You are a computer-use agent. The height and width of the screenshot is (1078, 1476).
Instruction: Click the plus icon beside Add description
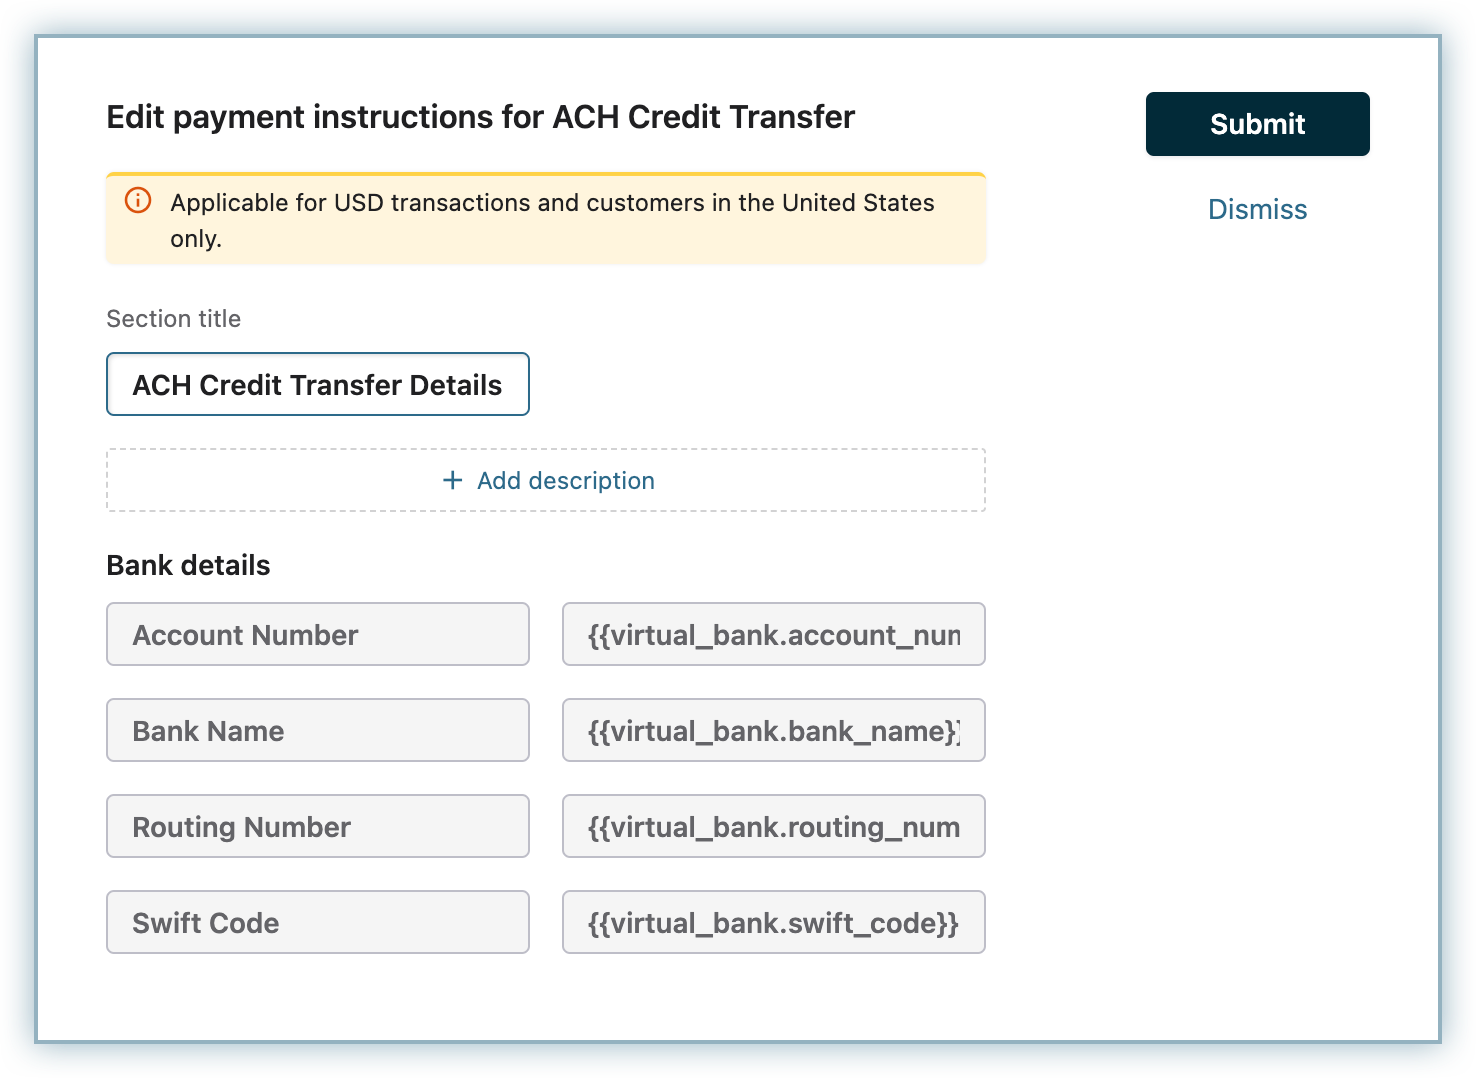[453, 481]
